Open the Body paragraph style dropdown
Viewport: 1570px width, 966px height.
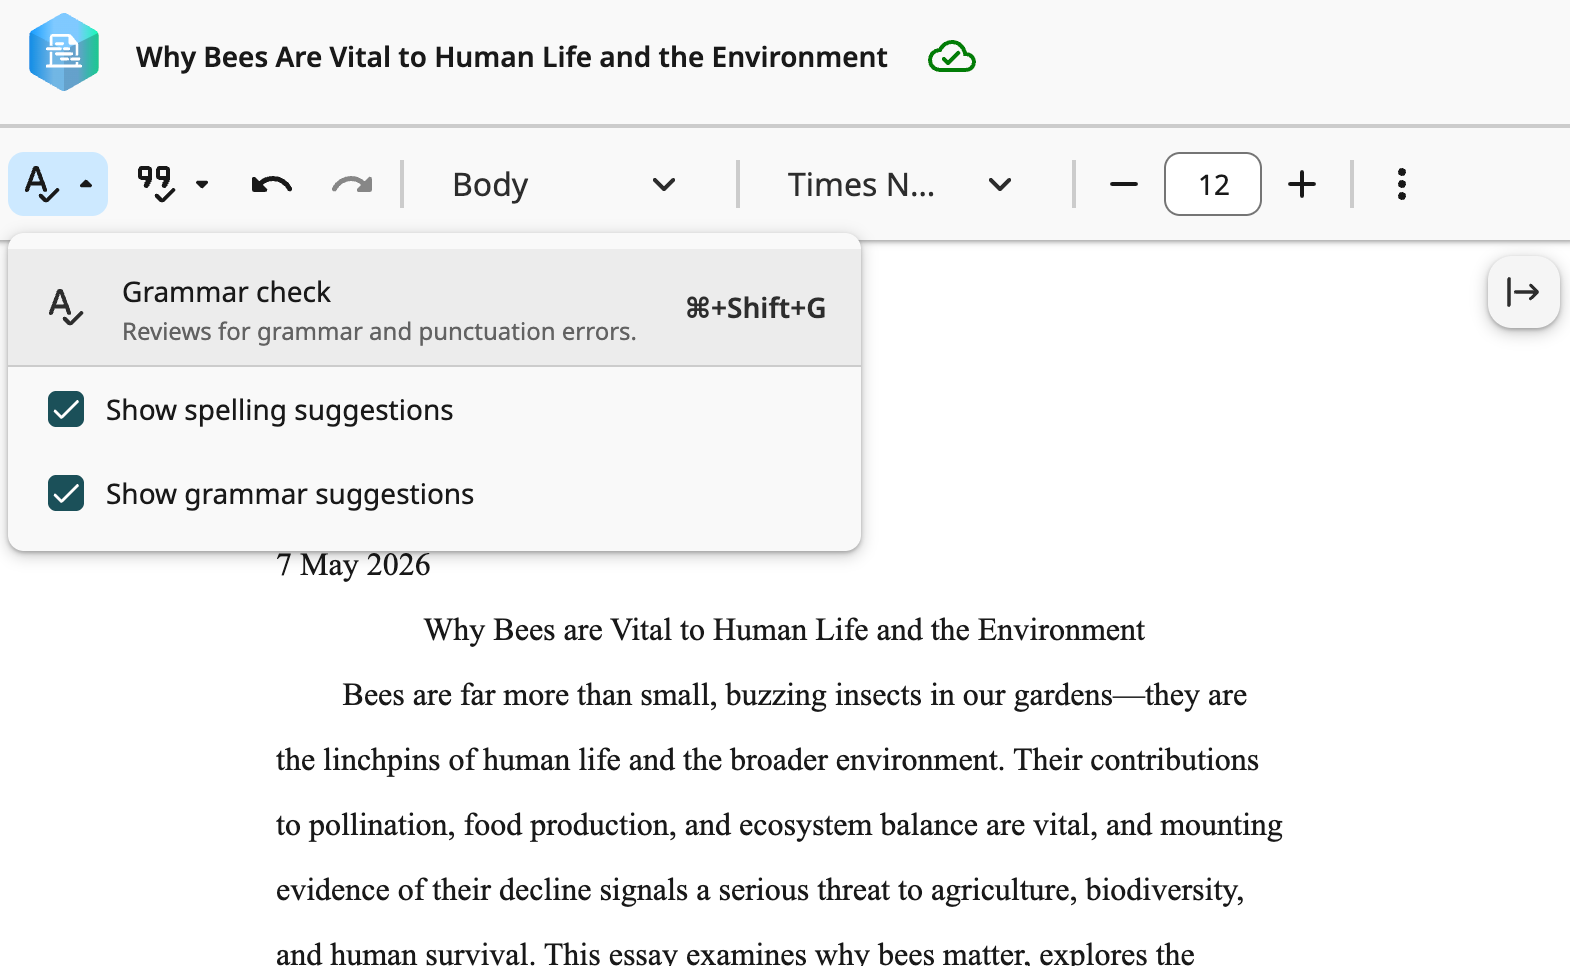pyautogui.click(x=564, y=184)
